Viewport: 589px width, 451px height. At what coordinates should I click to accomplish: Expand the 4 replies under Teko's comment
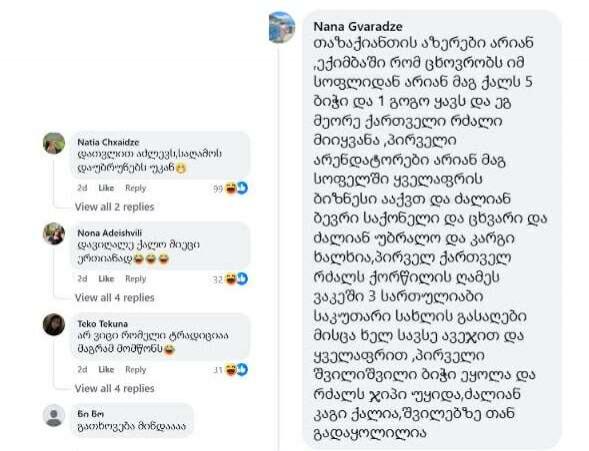click(115, 388)
